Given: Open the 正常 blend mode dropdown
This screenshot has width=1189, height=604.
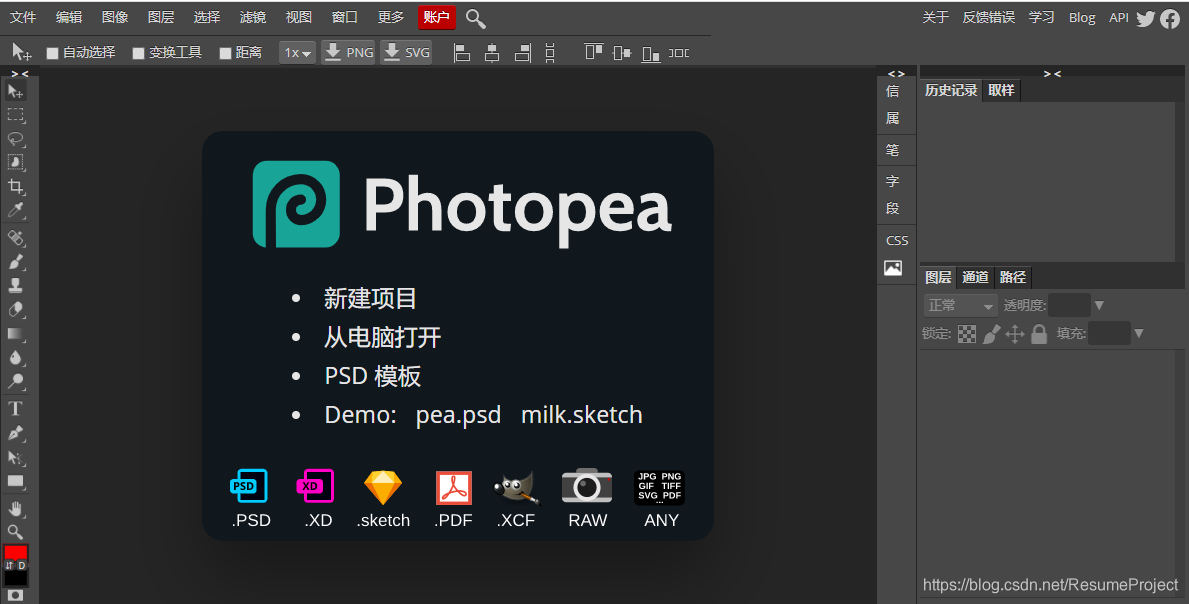Looking at the screenshot, I should pos(960,305).
